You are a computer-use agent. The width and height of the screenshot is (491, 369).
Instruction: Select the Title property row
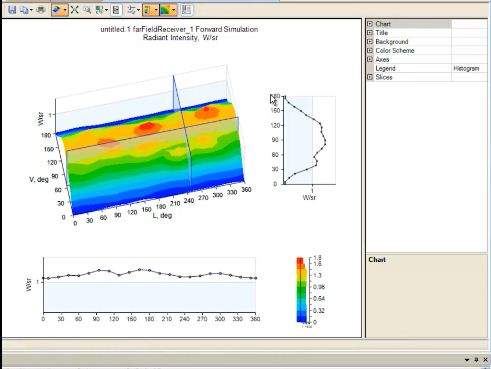[x=426, y=33]
